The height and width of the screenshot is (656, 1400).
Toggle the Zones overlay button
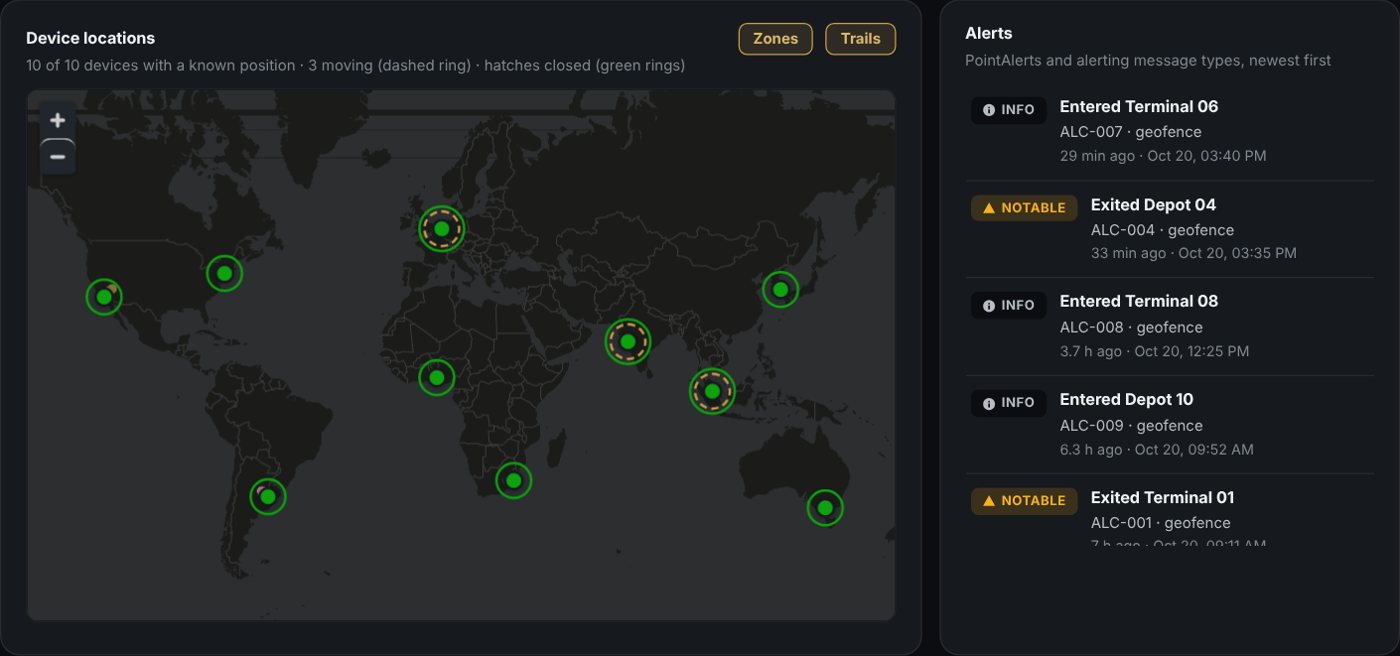pos(775,39)
